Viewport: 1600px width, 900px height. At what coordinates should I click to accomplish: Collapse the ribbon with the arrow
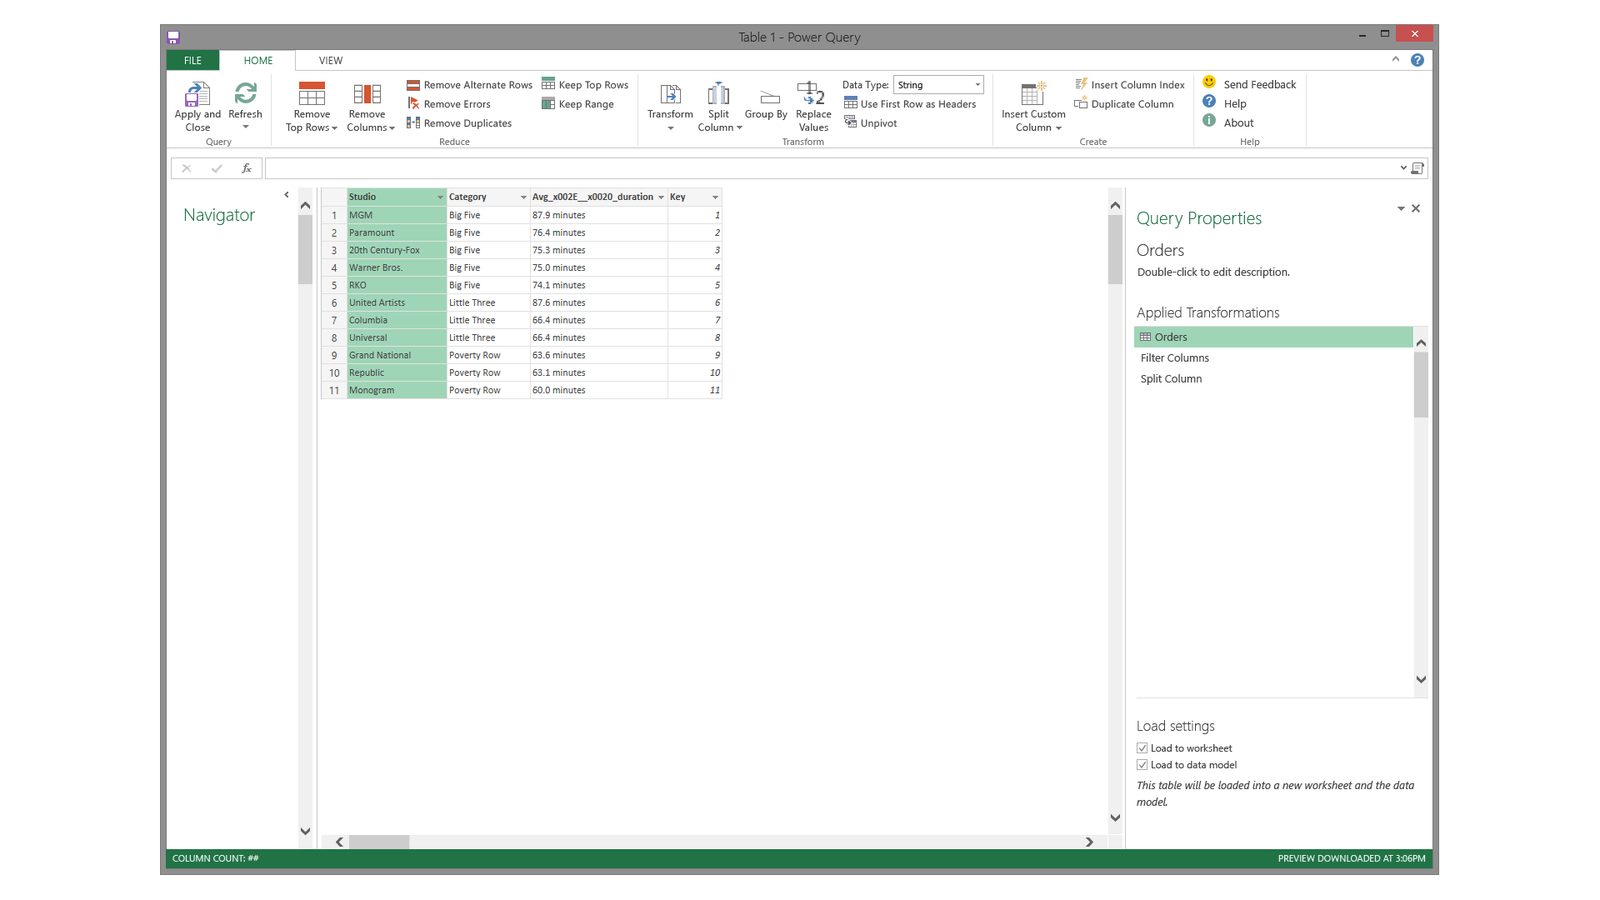click(1396, 59)
